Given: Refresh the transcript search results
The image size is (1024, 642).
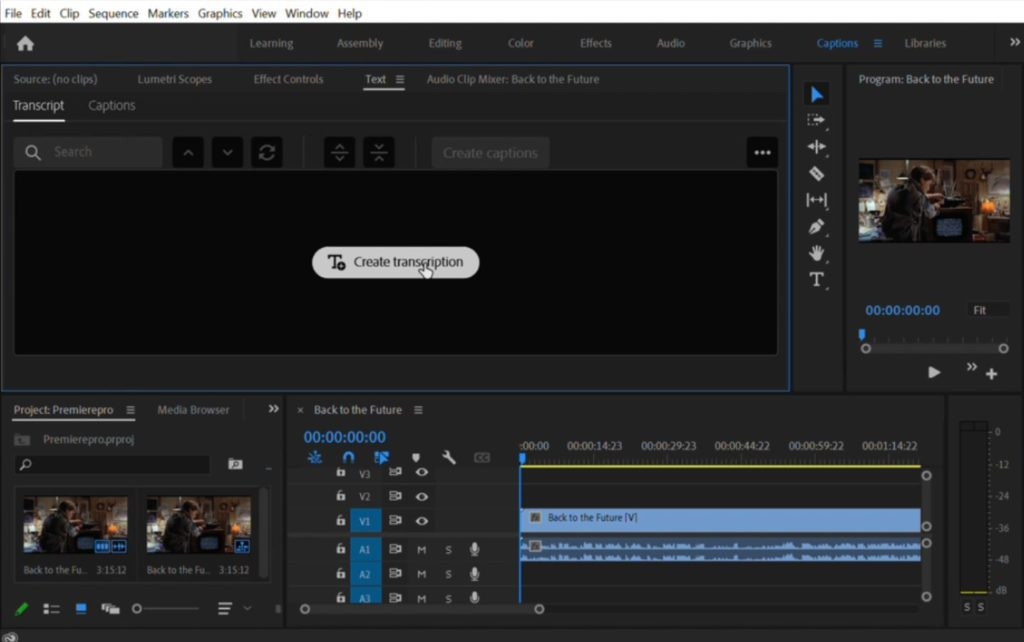Looking at the screenshot, I should (x=266, y=153).
